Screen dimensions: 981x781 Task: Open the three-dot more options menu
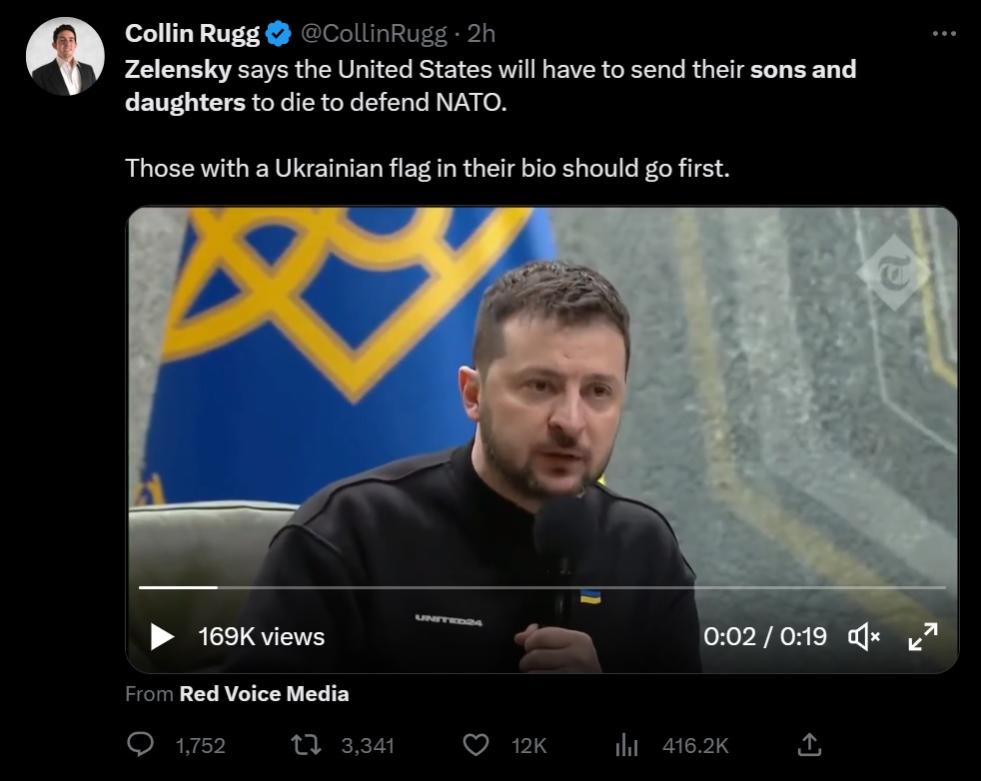click(944, 33)
